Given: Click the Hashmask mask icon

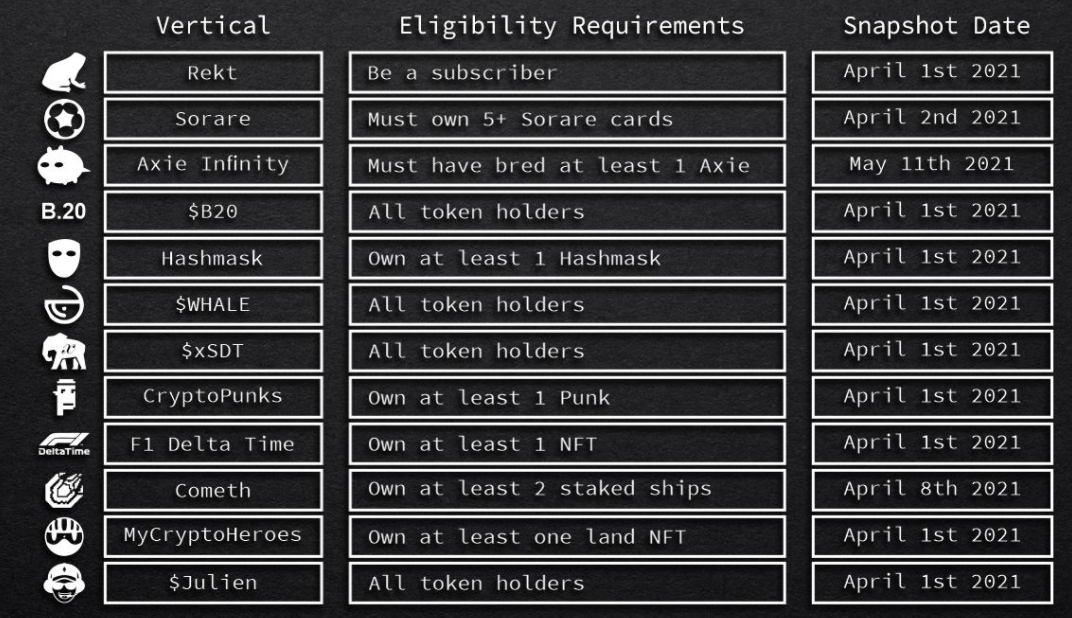Looking at the screenshot, I should [64, 258].
